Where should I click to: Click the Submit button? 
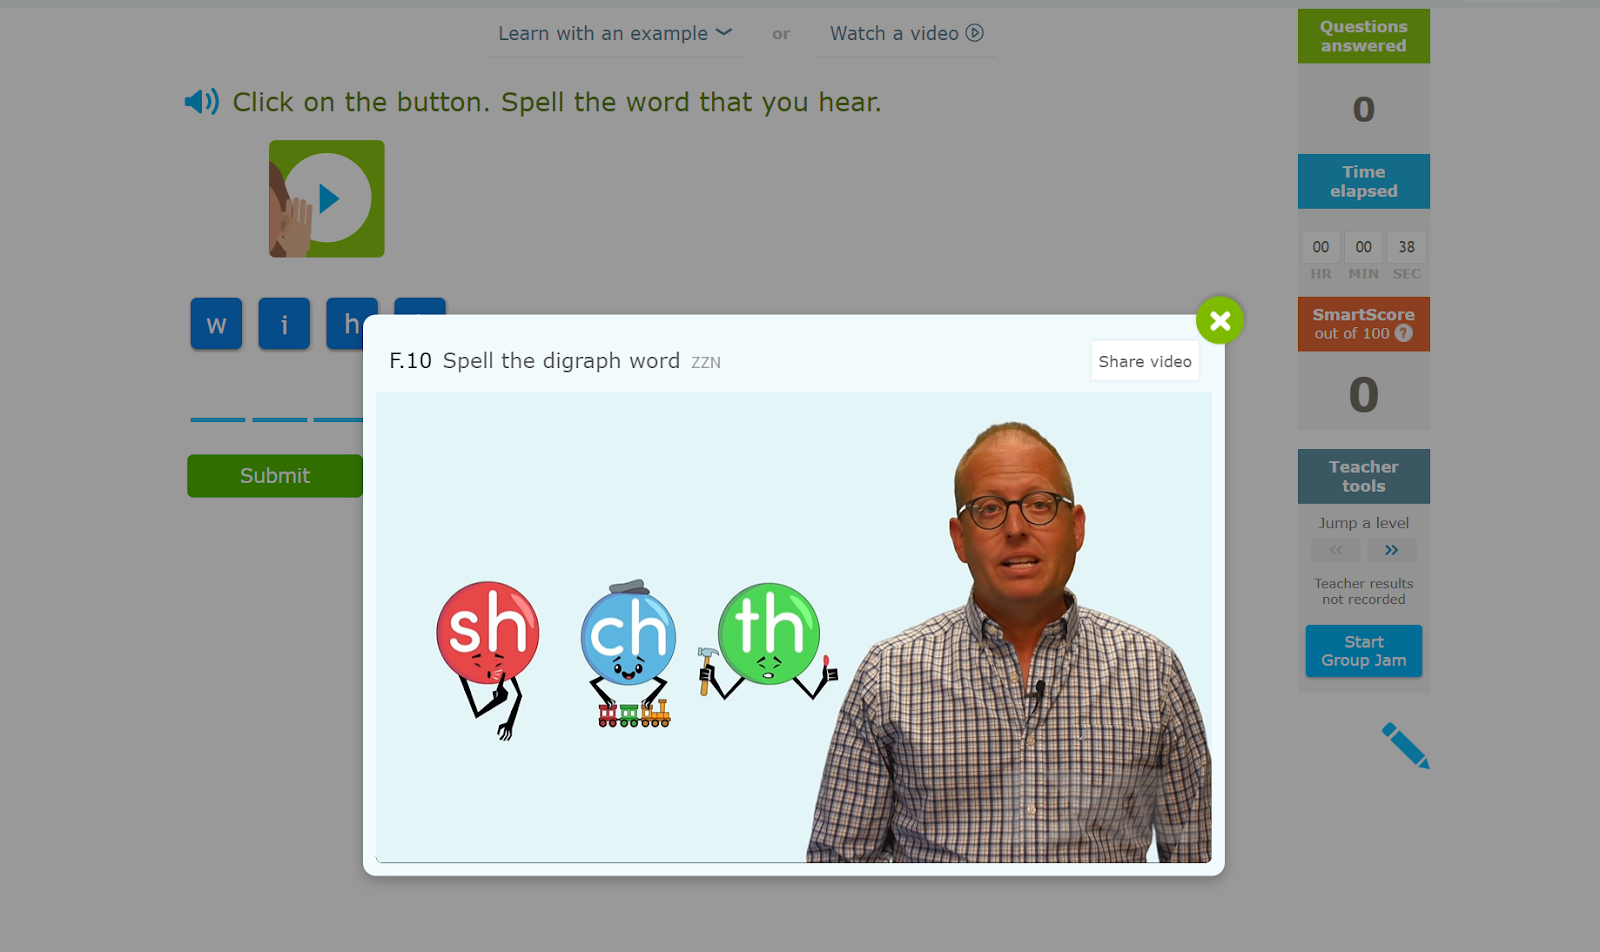[275, 476]
